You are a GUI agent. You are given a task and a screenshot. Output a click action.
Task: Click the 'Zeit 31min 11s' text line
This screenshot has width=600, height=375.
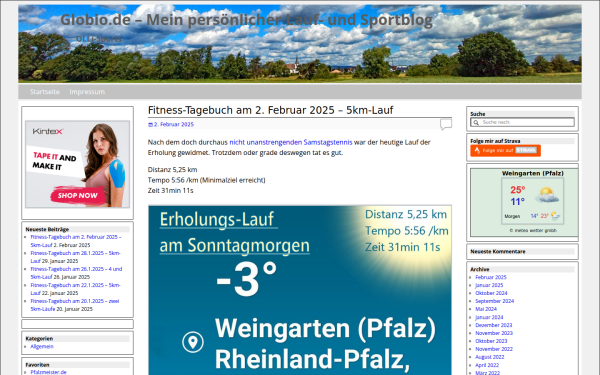click(170, 191)
